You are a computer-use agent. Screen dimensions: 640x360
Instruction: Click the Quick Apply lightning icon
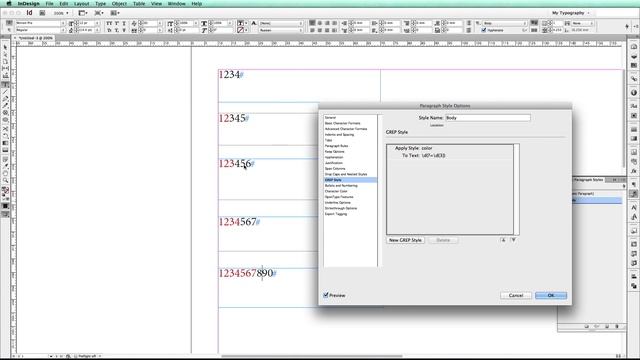[x=627, y=27]
